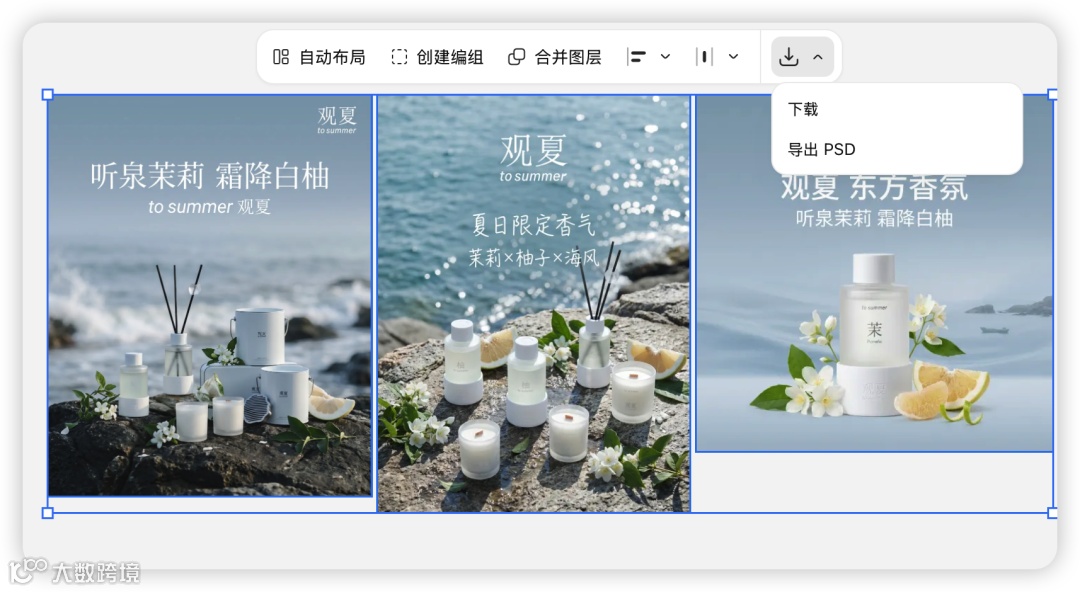Click the top-left selection handle
The image size is (1080, 592).
click(x=48, y=94)
